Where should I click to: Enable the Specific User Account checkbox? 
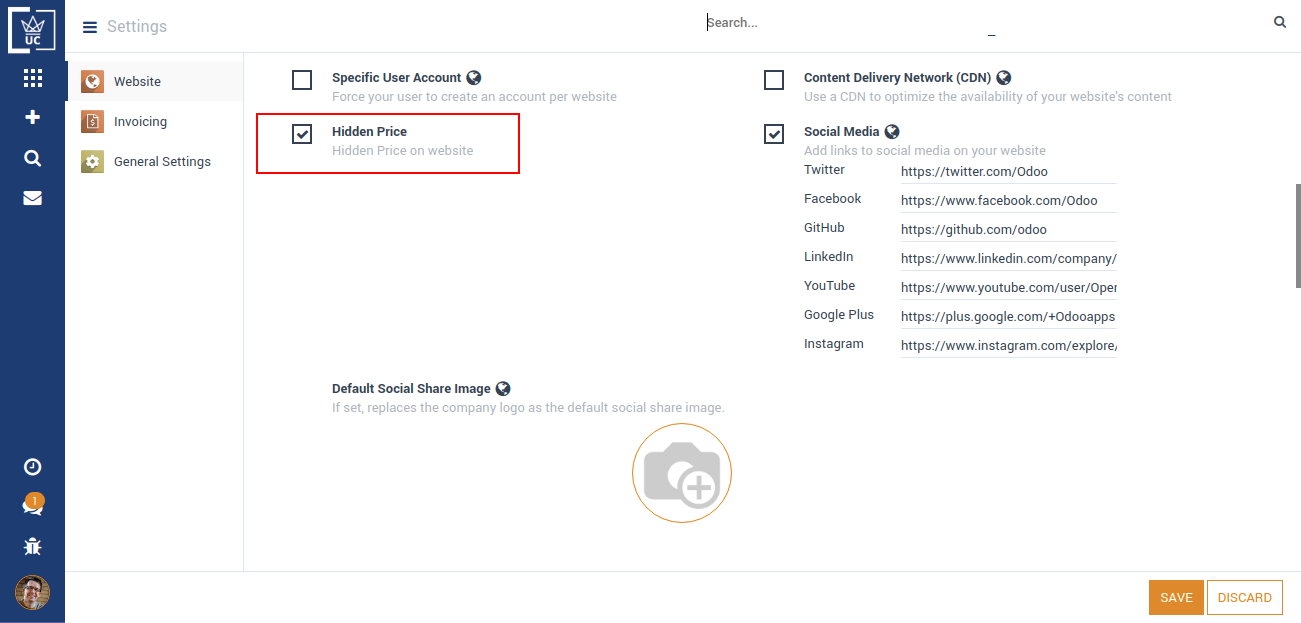point(302,80)
